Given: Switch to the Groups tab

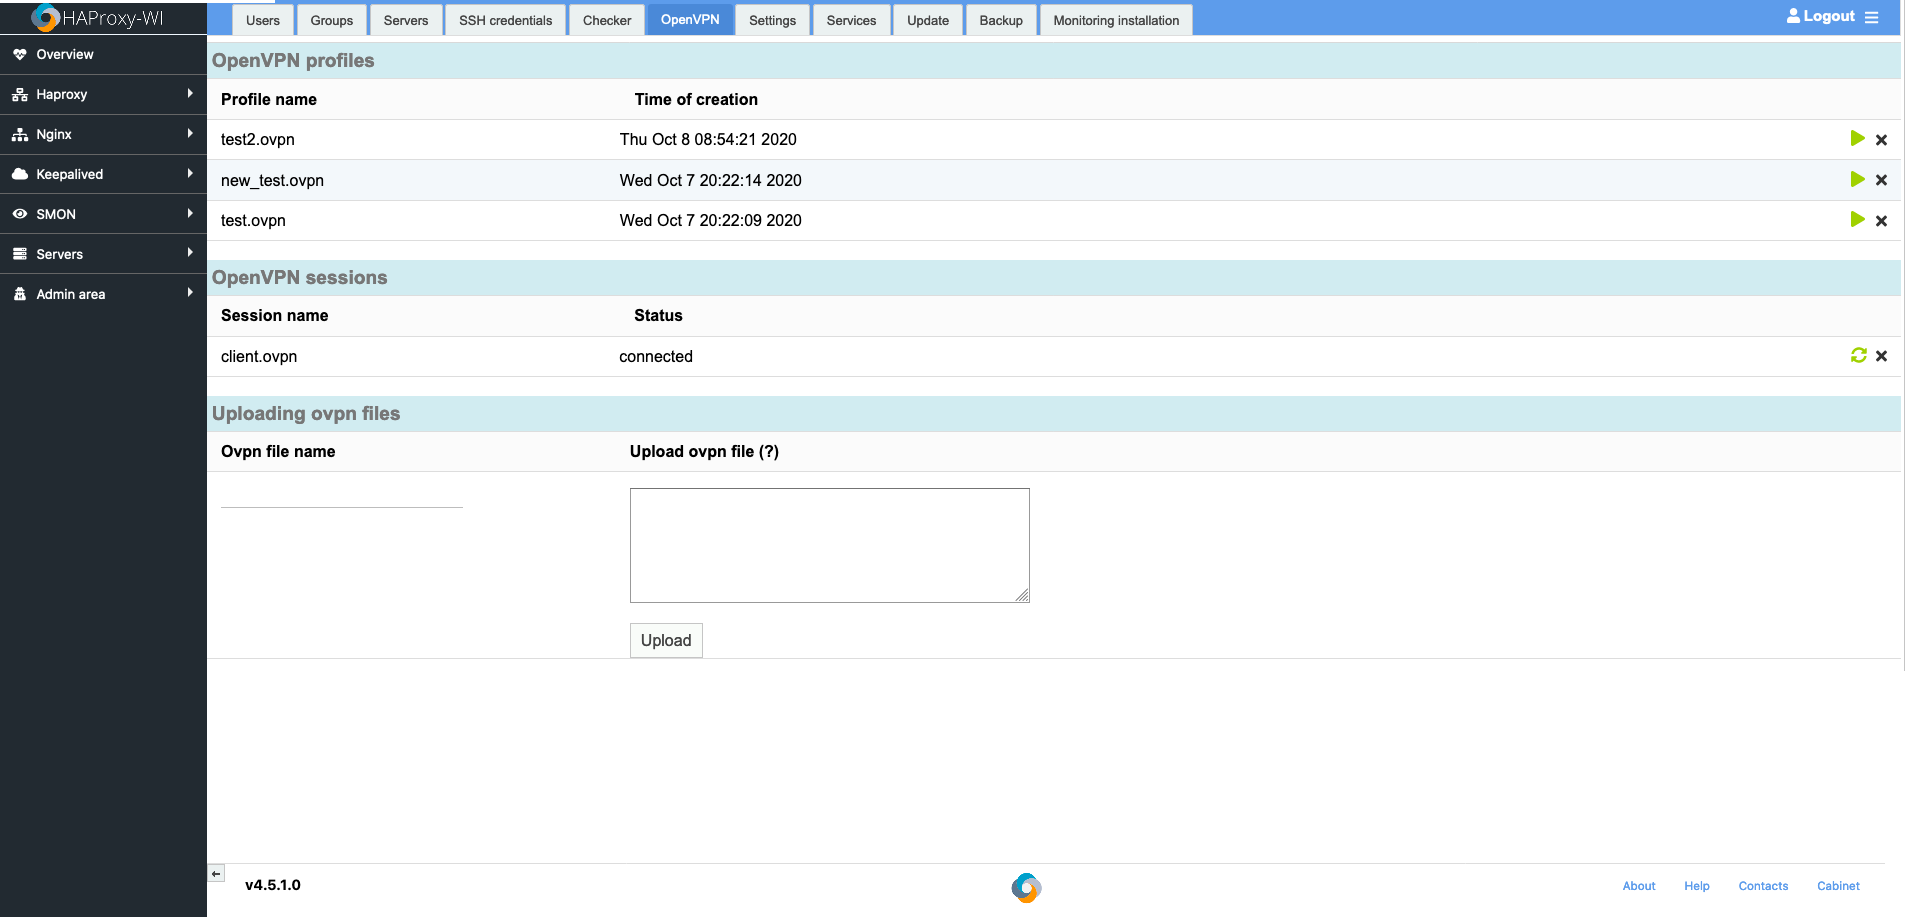Looking at the screenshot, I should click(332, 20).
